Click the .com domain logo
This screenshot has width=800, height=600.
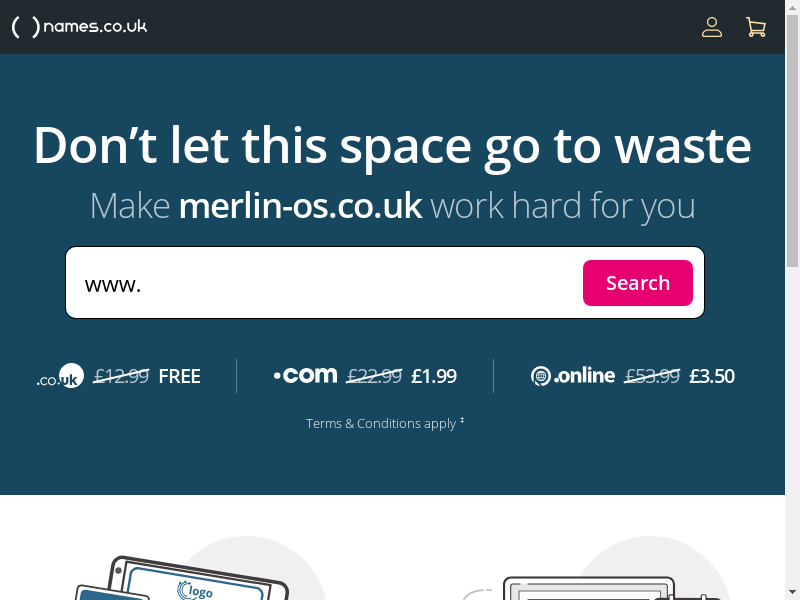tap(305, 376)
